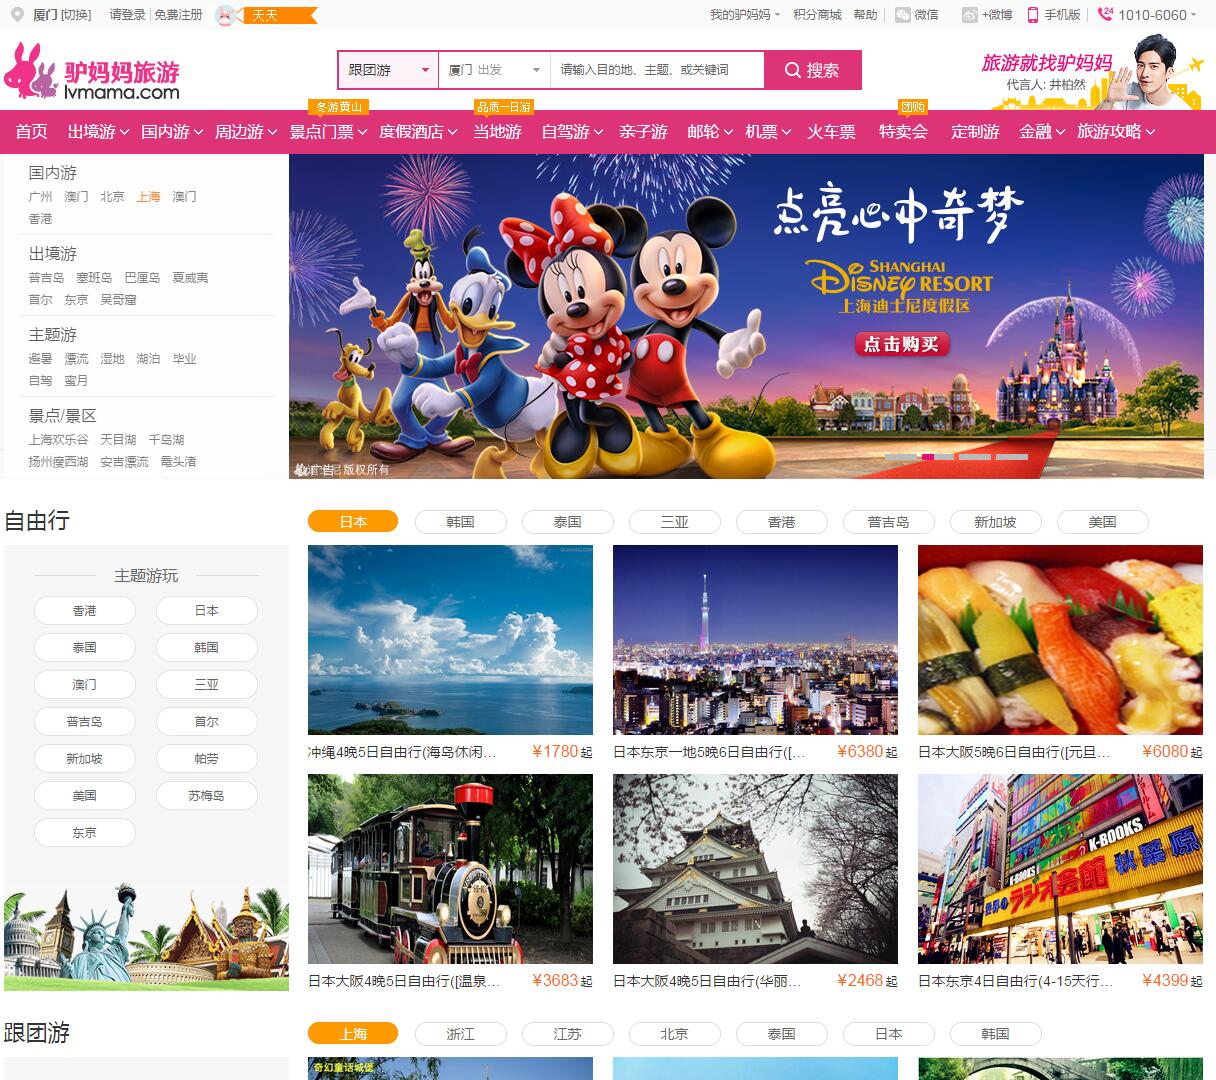Expand the 景点门票 nav dropdown
Viewport: 1216px width, 1080px height.
pos(328,132)
